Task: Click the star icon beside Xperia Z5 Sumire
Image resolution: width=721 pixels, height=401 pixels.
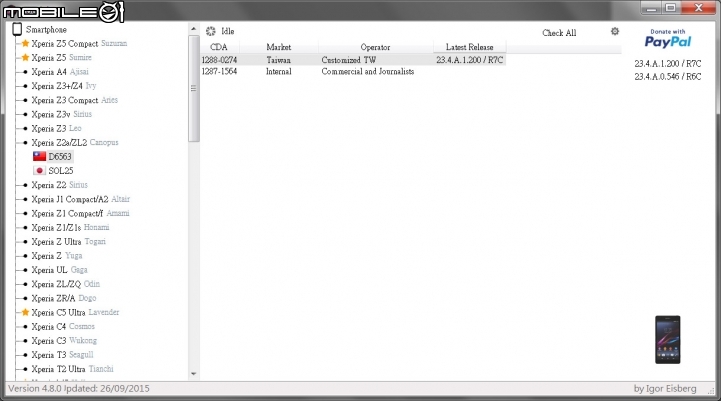Action: pyautogui.click(x=25, y=57)
